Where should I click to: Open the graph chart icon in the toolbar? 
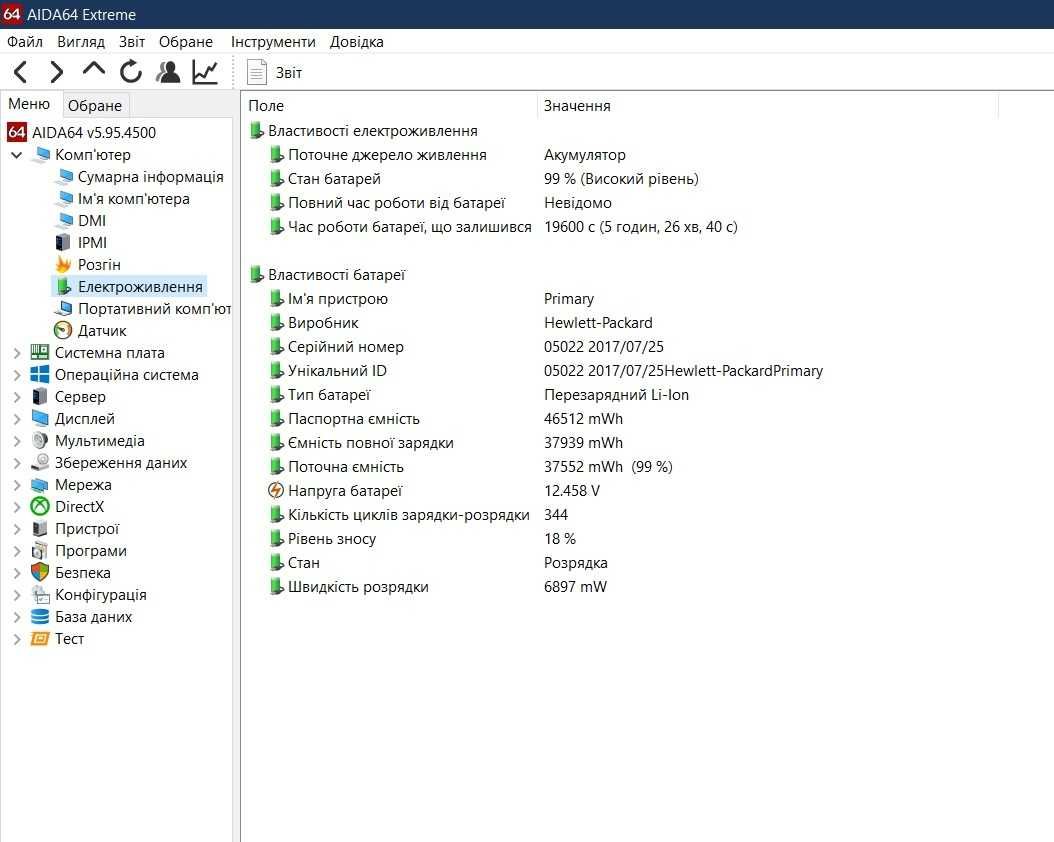205,72
